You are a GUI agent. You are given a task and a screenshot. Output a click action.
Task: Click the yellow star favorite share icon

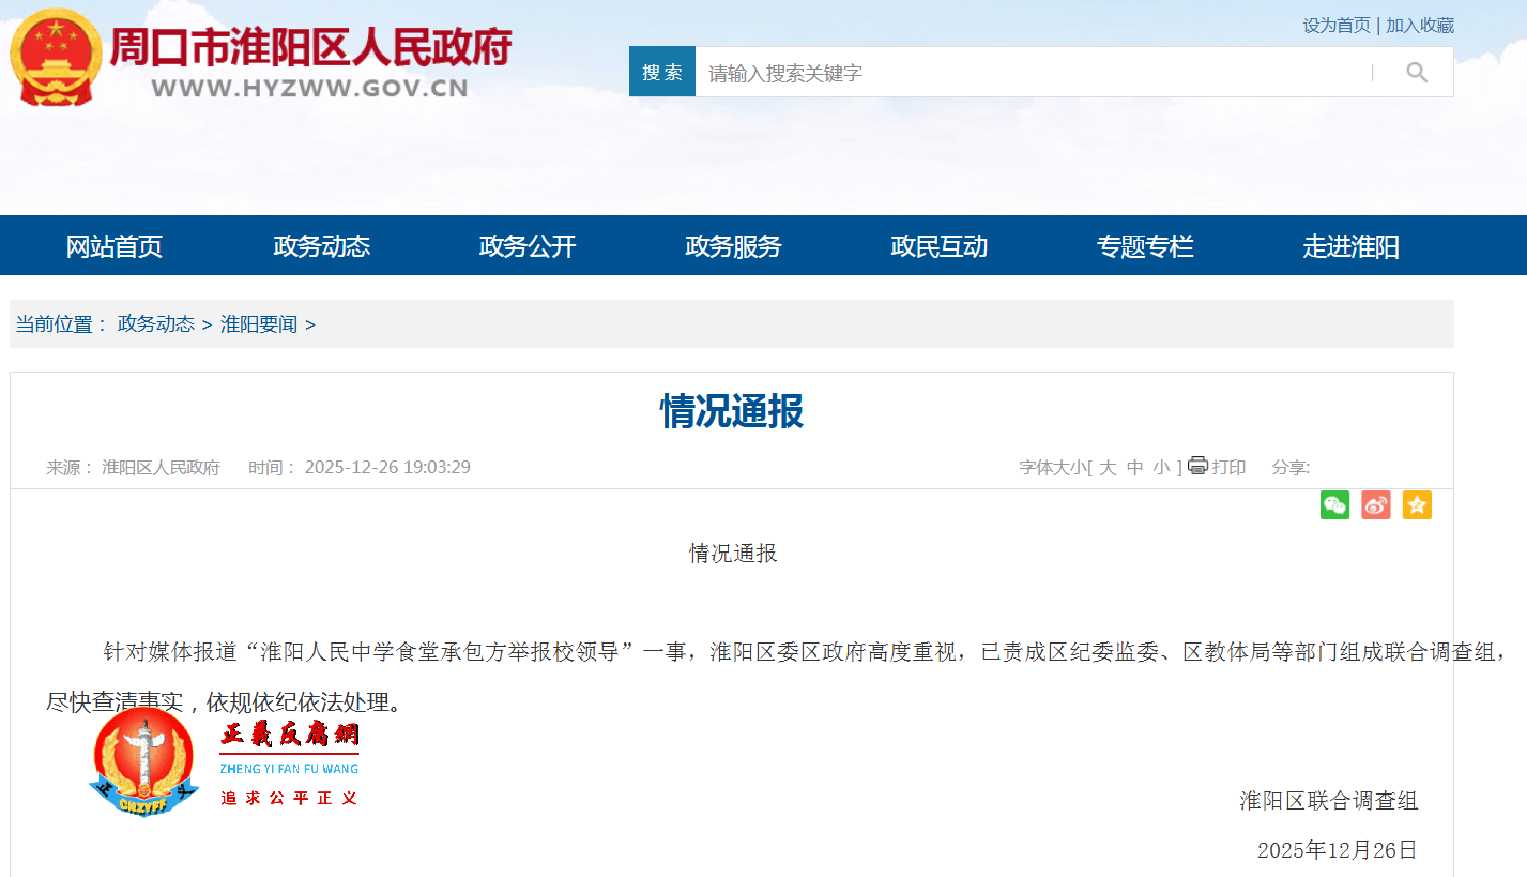1416,505
